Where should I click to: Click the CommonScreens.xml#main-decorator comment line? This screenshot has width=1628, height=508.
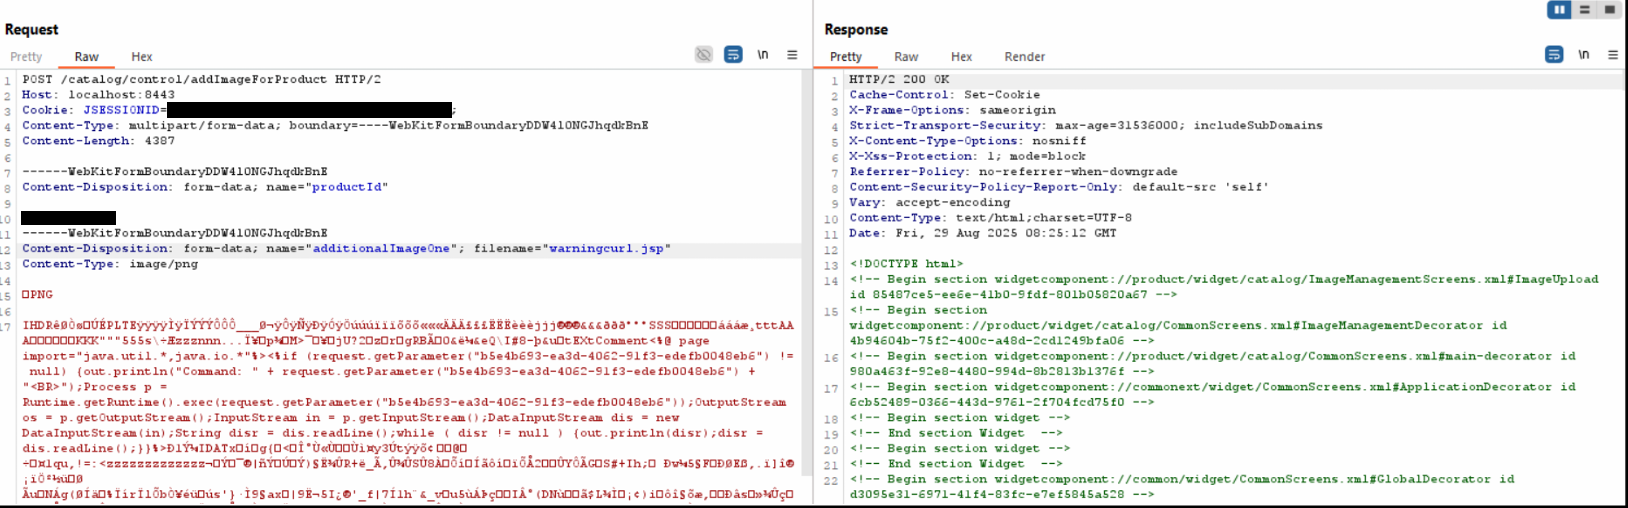tap(1212, 364)
